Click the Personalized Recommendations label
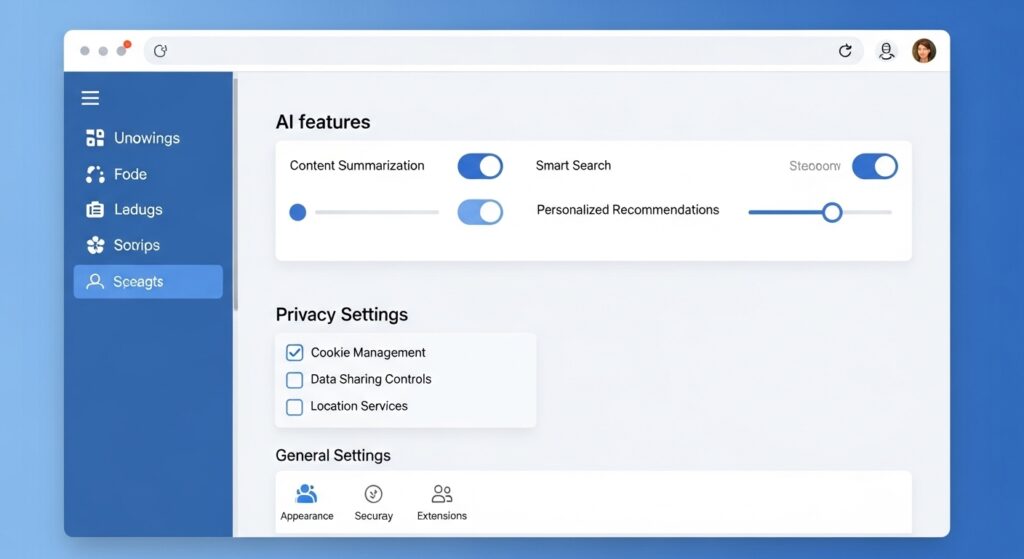 click(628, 210)
